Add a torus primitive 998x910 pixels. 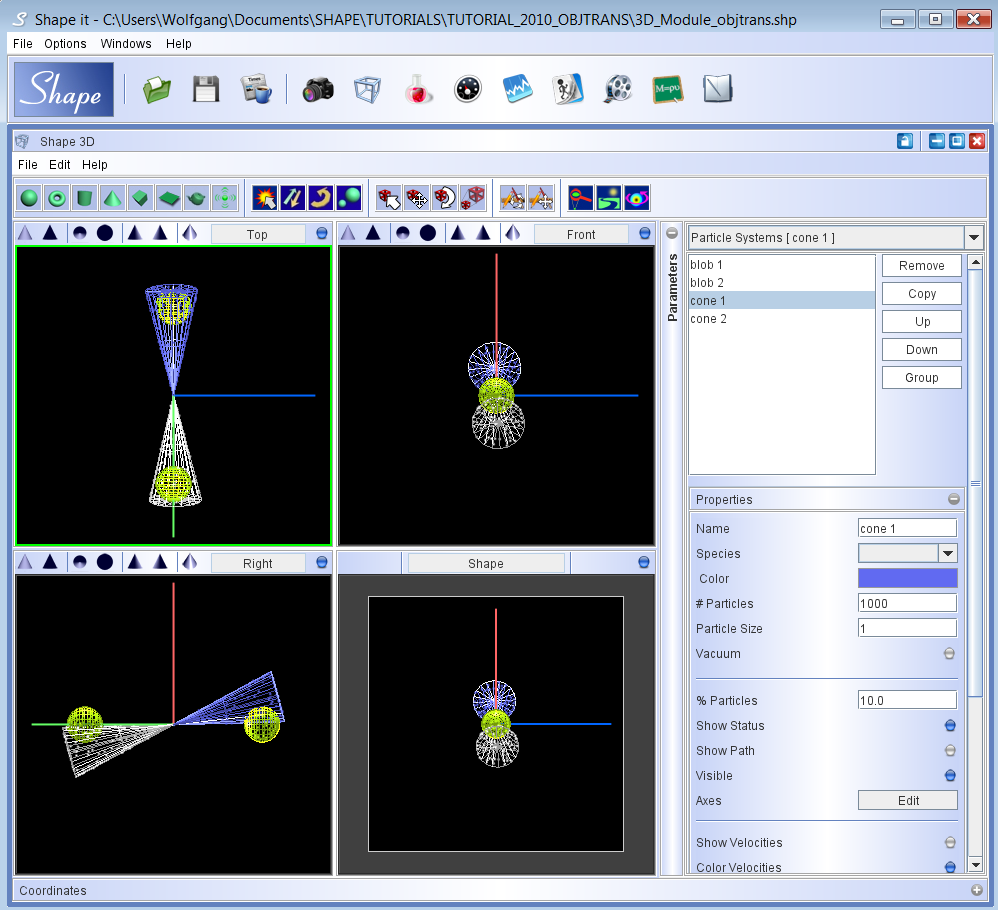click(x=57, y=198)
